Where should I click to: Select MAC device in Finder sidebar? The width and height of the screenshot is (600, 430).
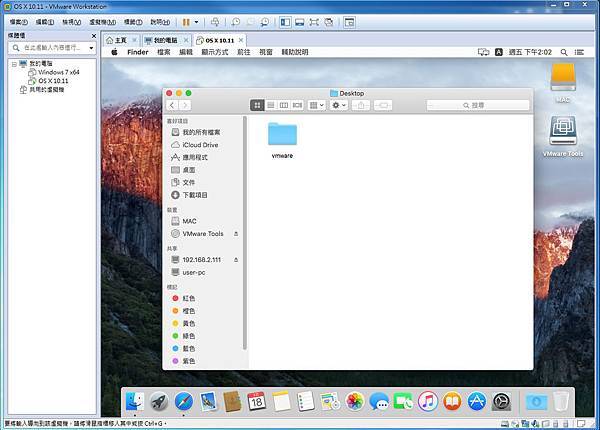tap(190, 221)
